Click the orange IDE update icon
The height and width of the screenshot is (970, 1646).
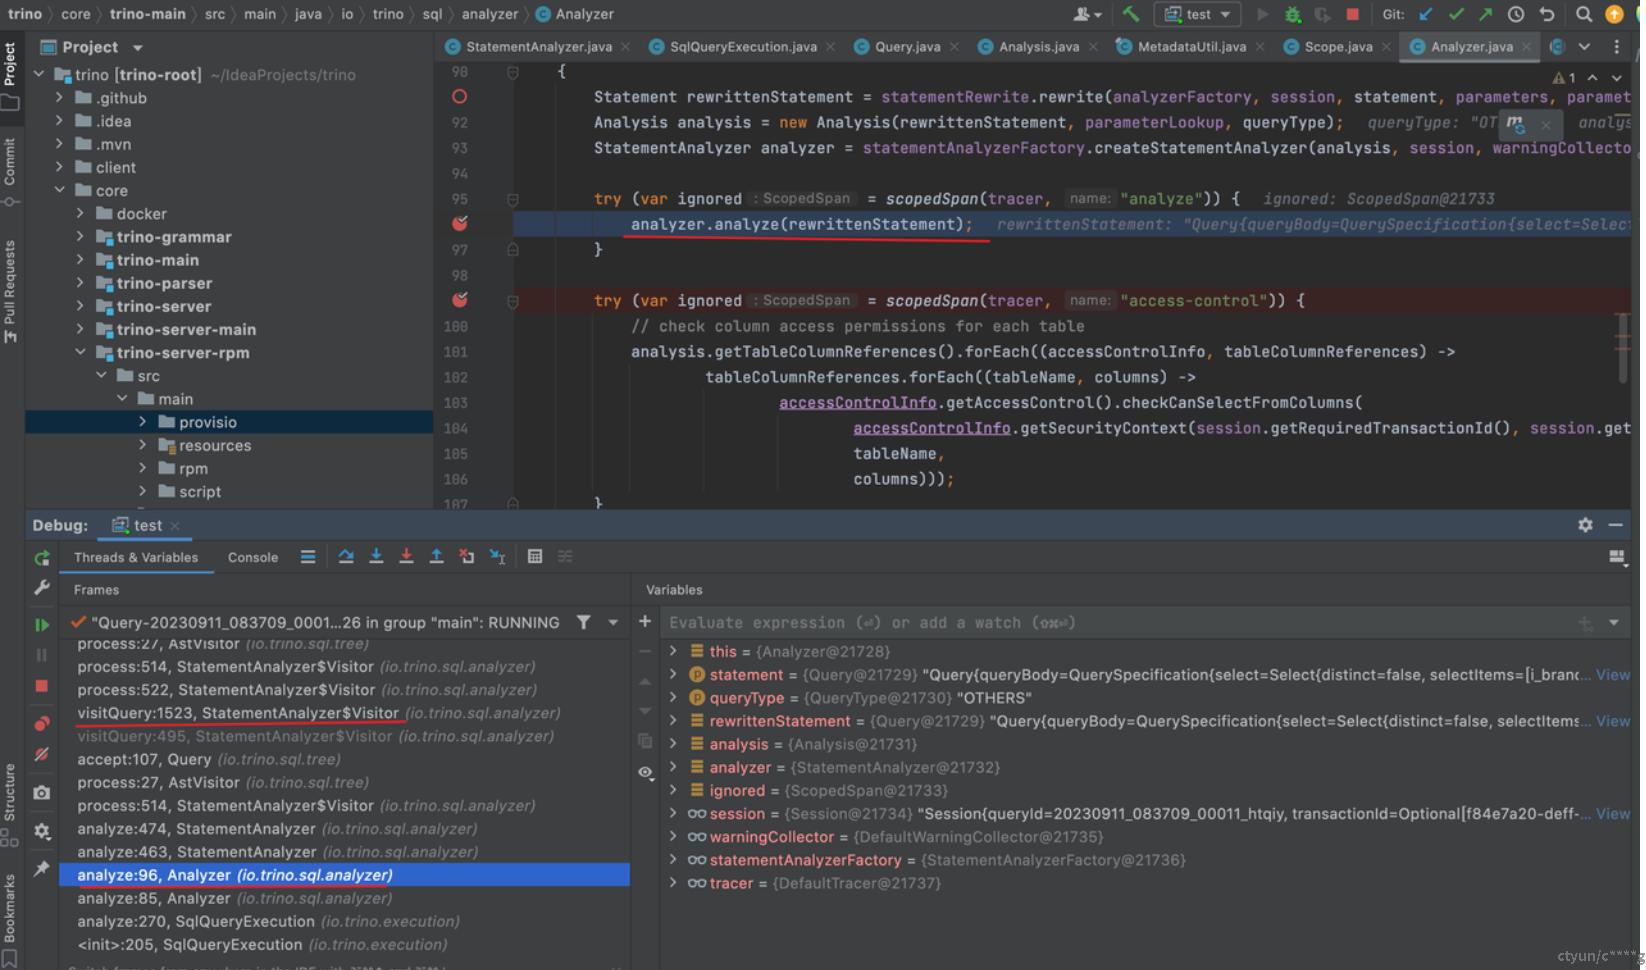[1614, 14]
